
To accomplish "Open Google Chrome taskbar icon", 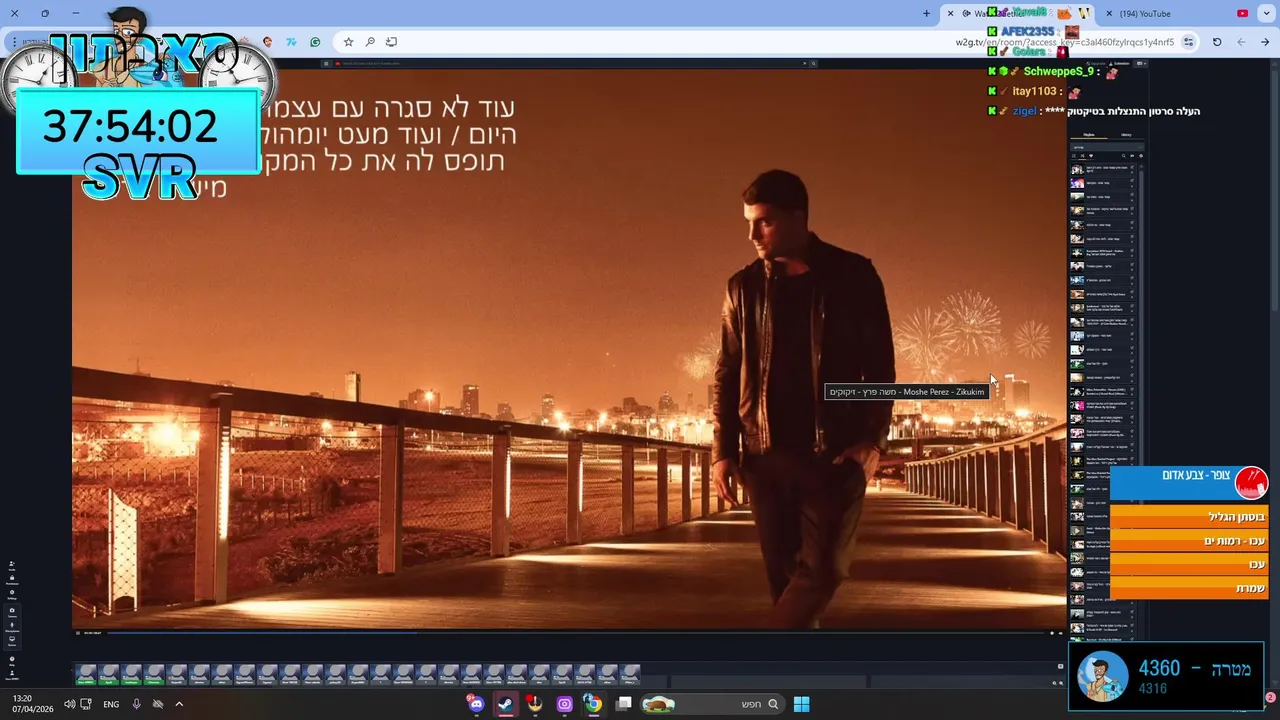I will tap(593, 704).
